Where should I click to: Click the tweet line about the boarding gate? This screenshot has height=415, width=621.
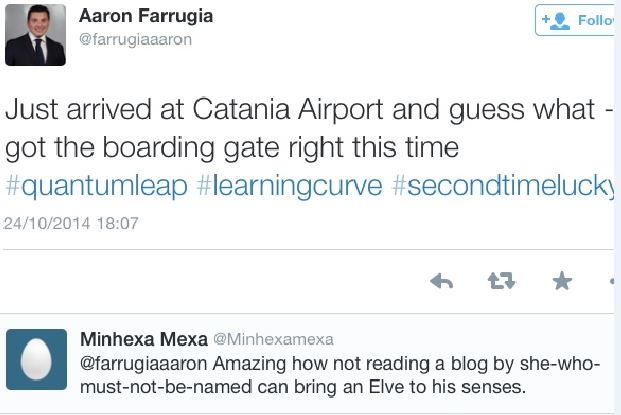(x=231, y=147)
